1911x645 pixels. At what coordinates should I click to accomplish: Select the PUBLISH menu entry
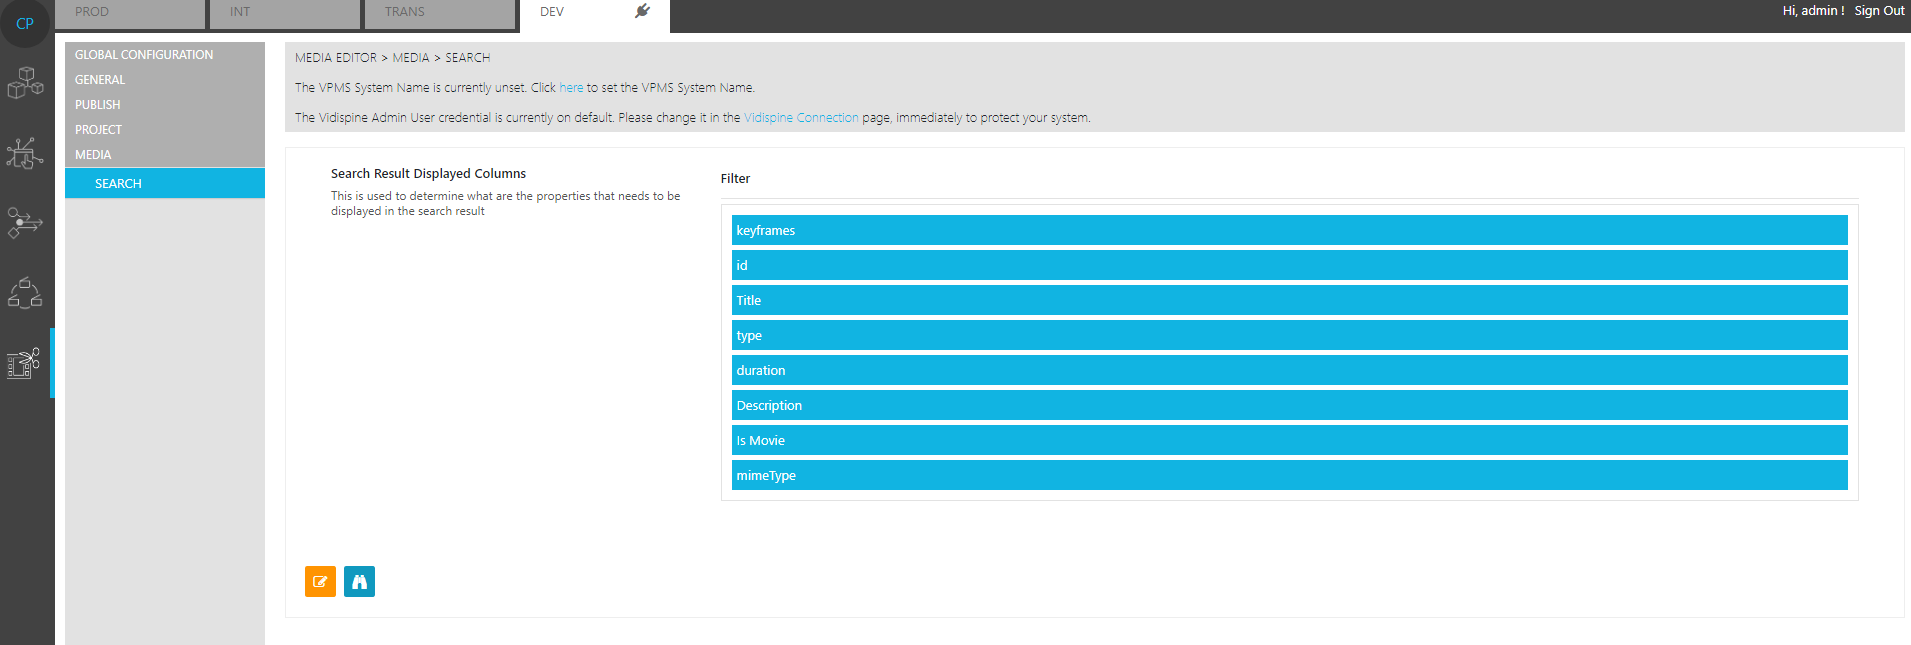pos(98,105)
